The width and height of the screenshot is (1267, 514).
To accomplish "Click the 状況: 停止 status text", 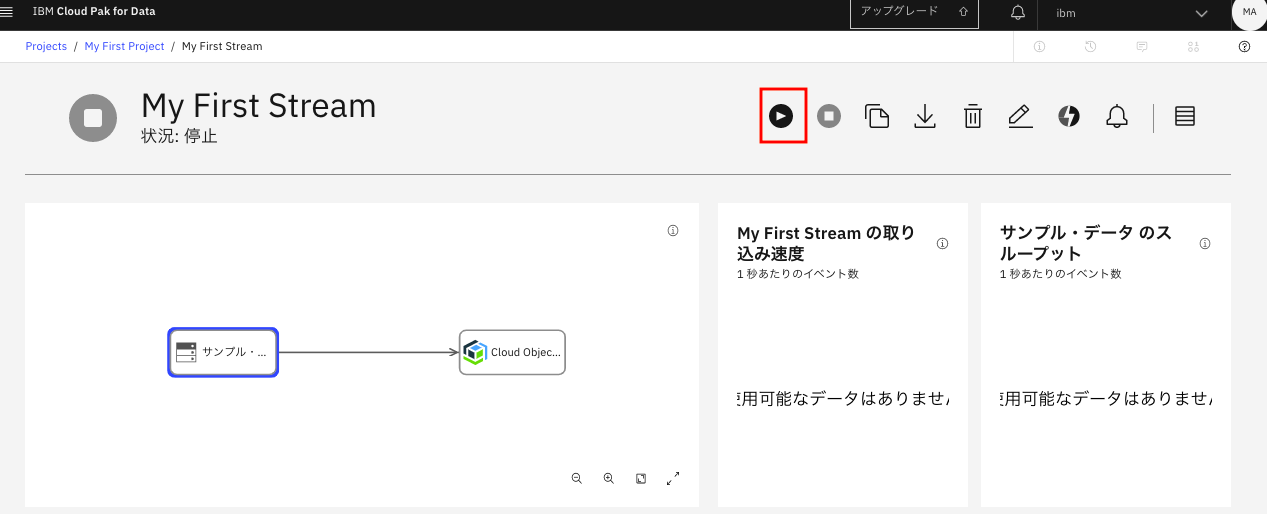I will click(180, 135).
